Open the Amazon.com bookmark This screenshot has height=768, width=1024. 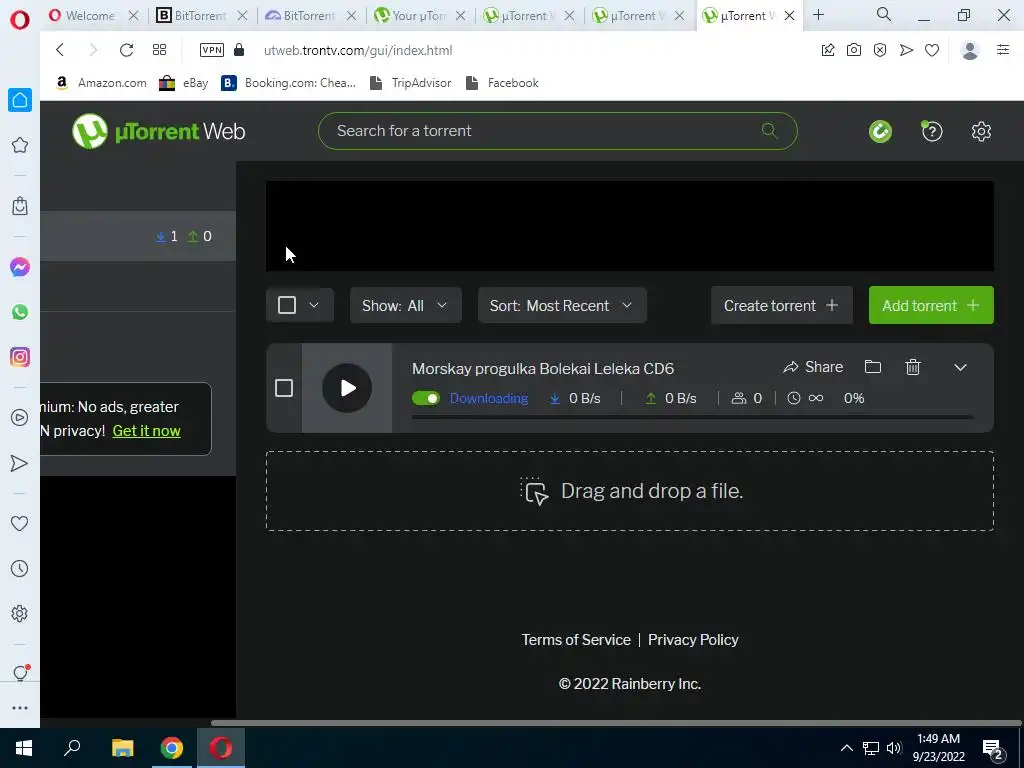(101, 83)
